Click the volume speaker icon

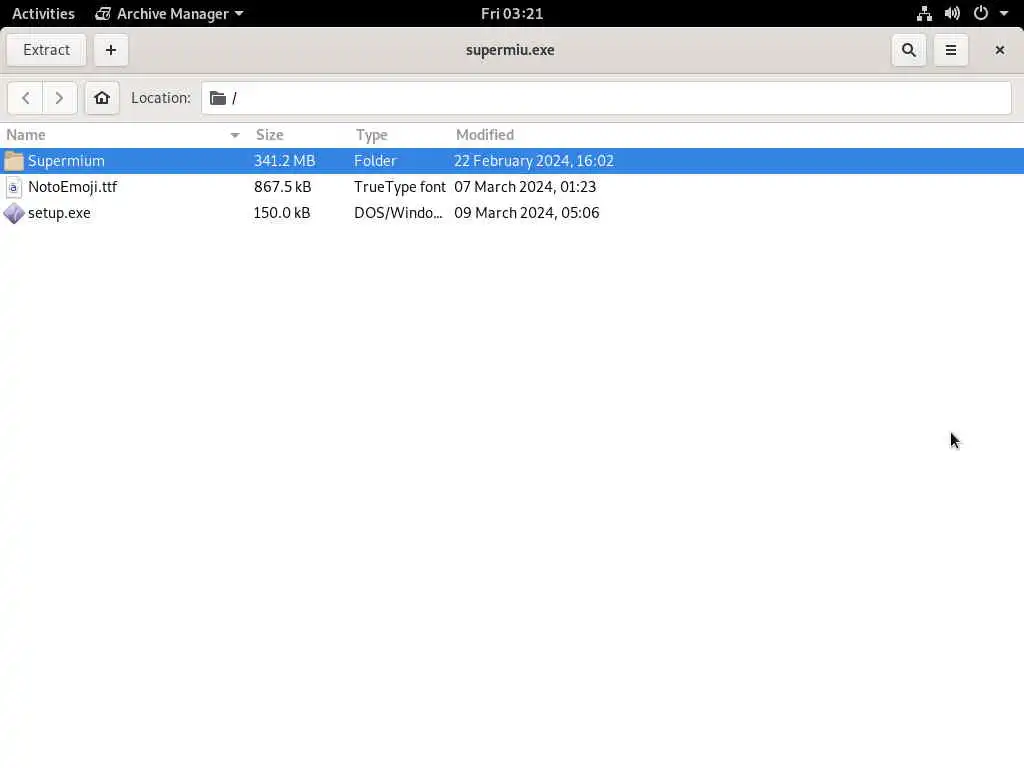(x=952, y=14)
